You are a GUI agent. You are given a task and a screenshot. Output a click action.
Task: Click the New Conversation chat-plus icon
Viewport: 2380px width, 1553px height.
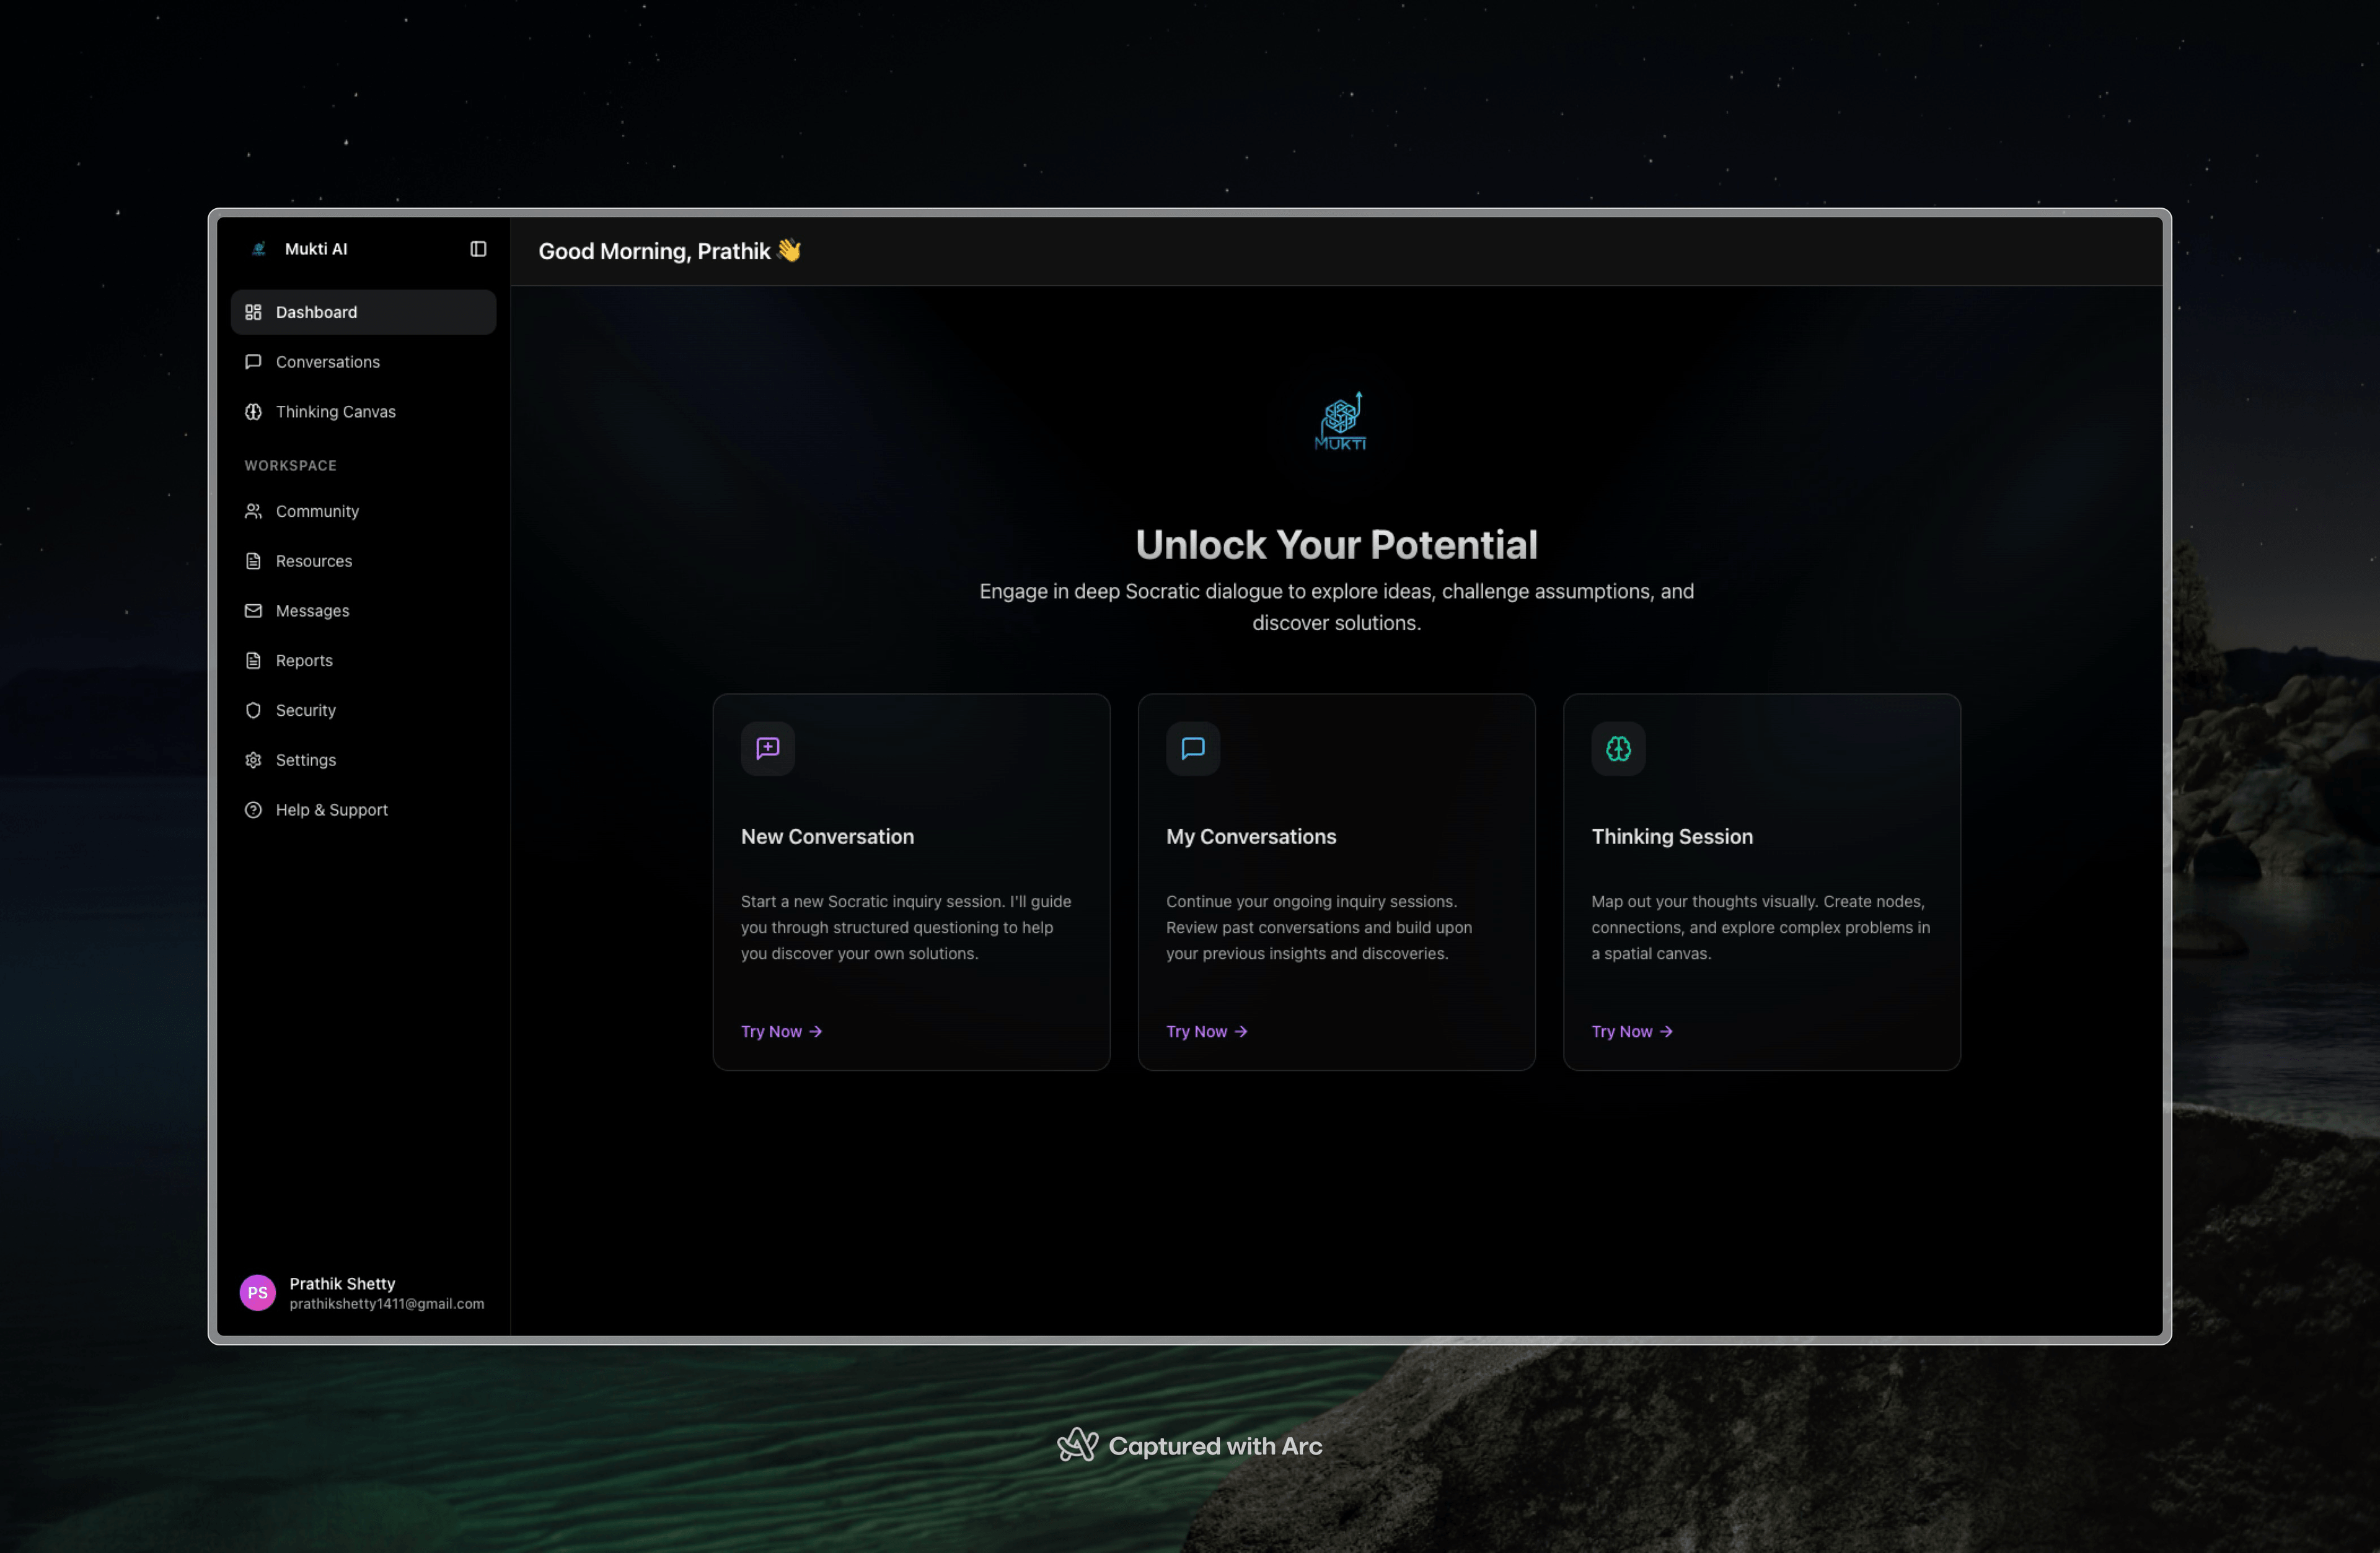pyautogui.click(x=767, y=748)
